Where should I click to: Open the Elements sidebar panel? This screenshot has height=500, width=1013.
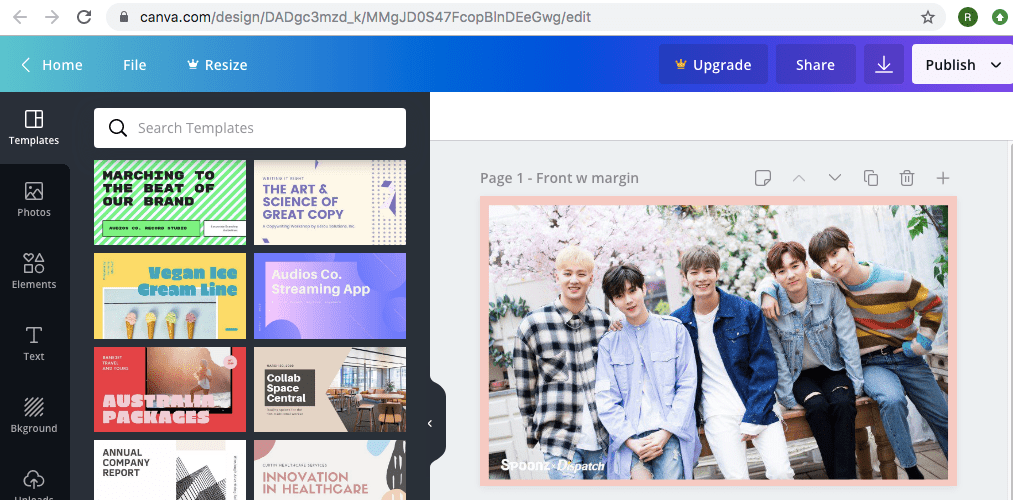coord(34,271)
